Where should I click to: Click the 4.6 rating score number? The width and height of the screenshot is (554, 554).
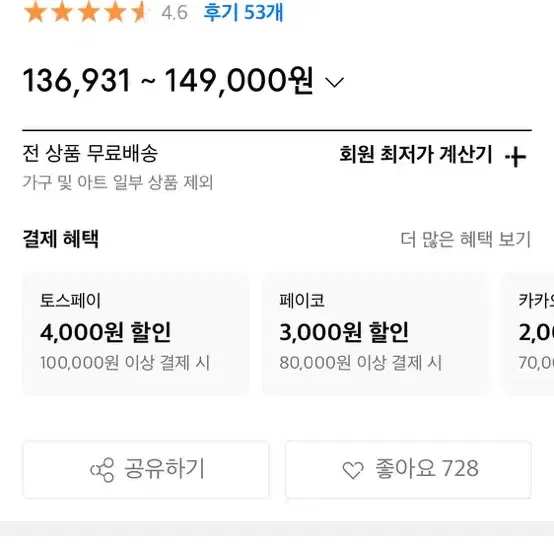point(175,13)
